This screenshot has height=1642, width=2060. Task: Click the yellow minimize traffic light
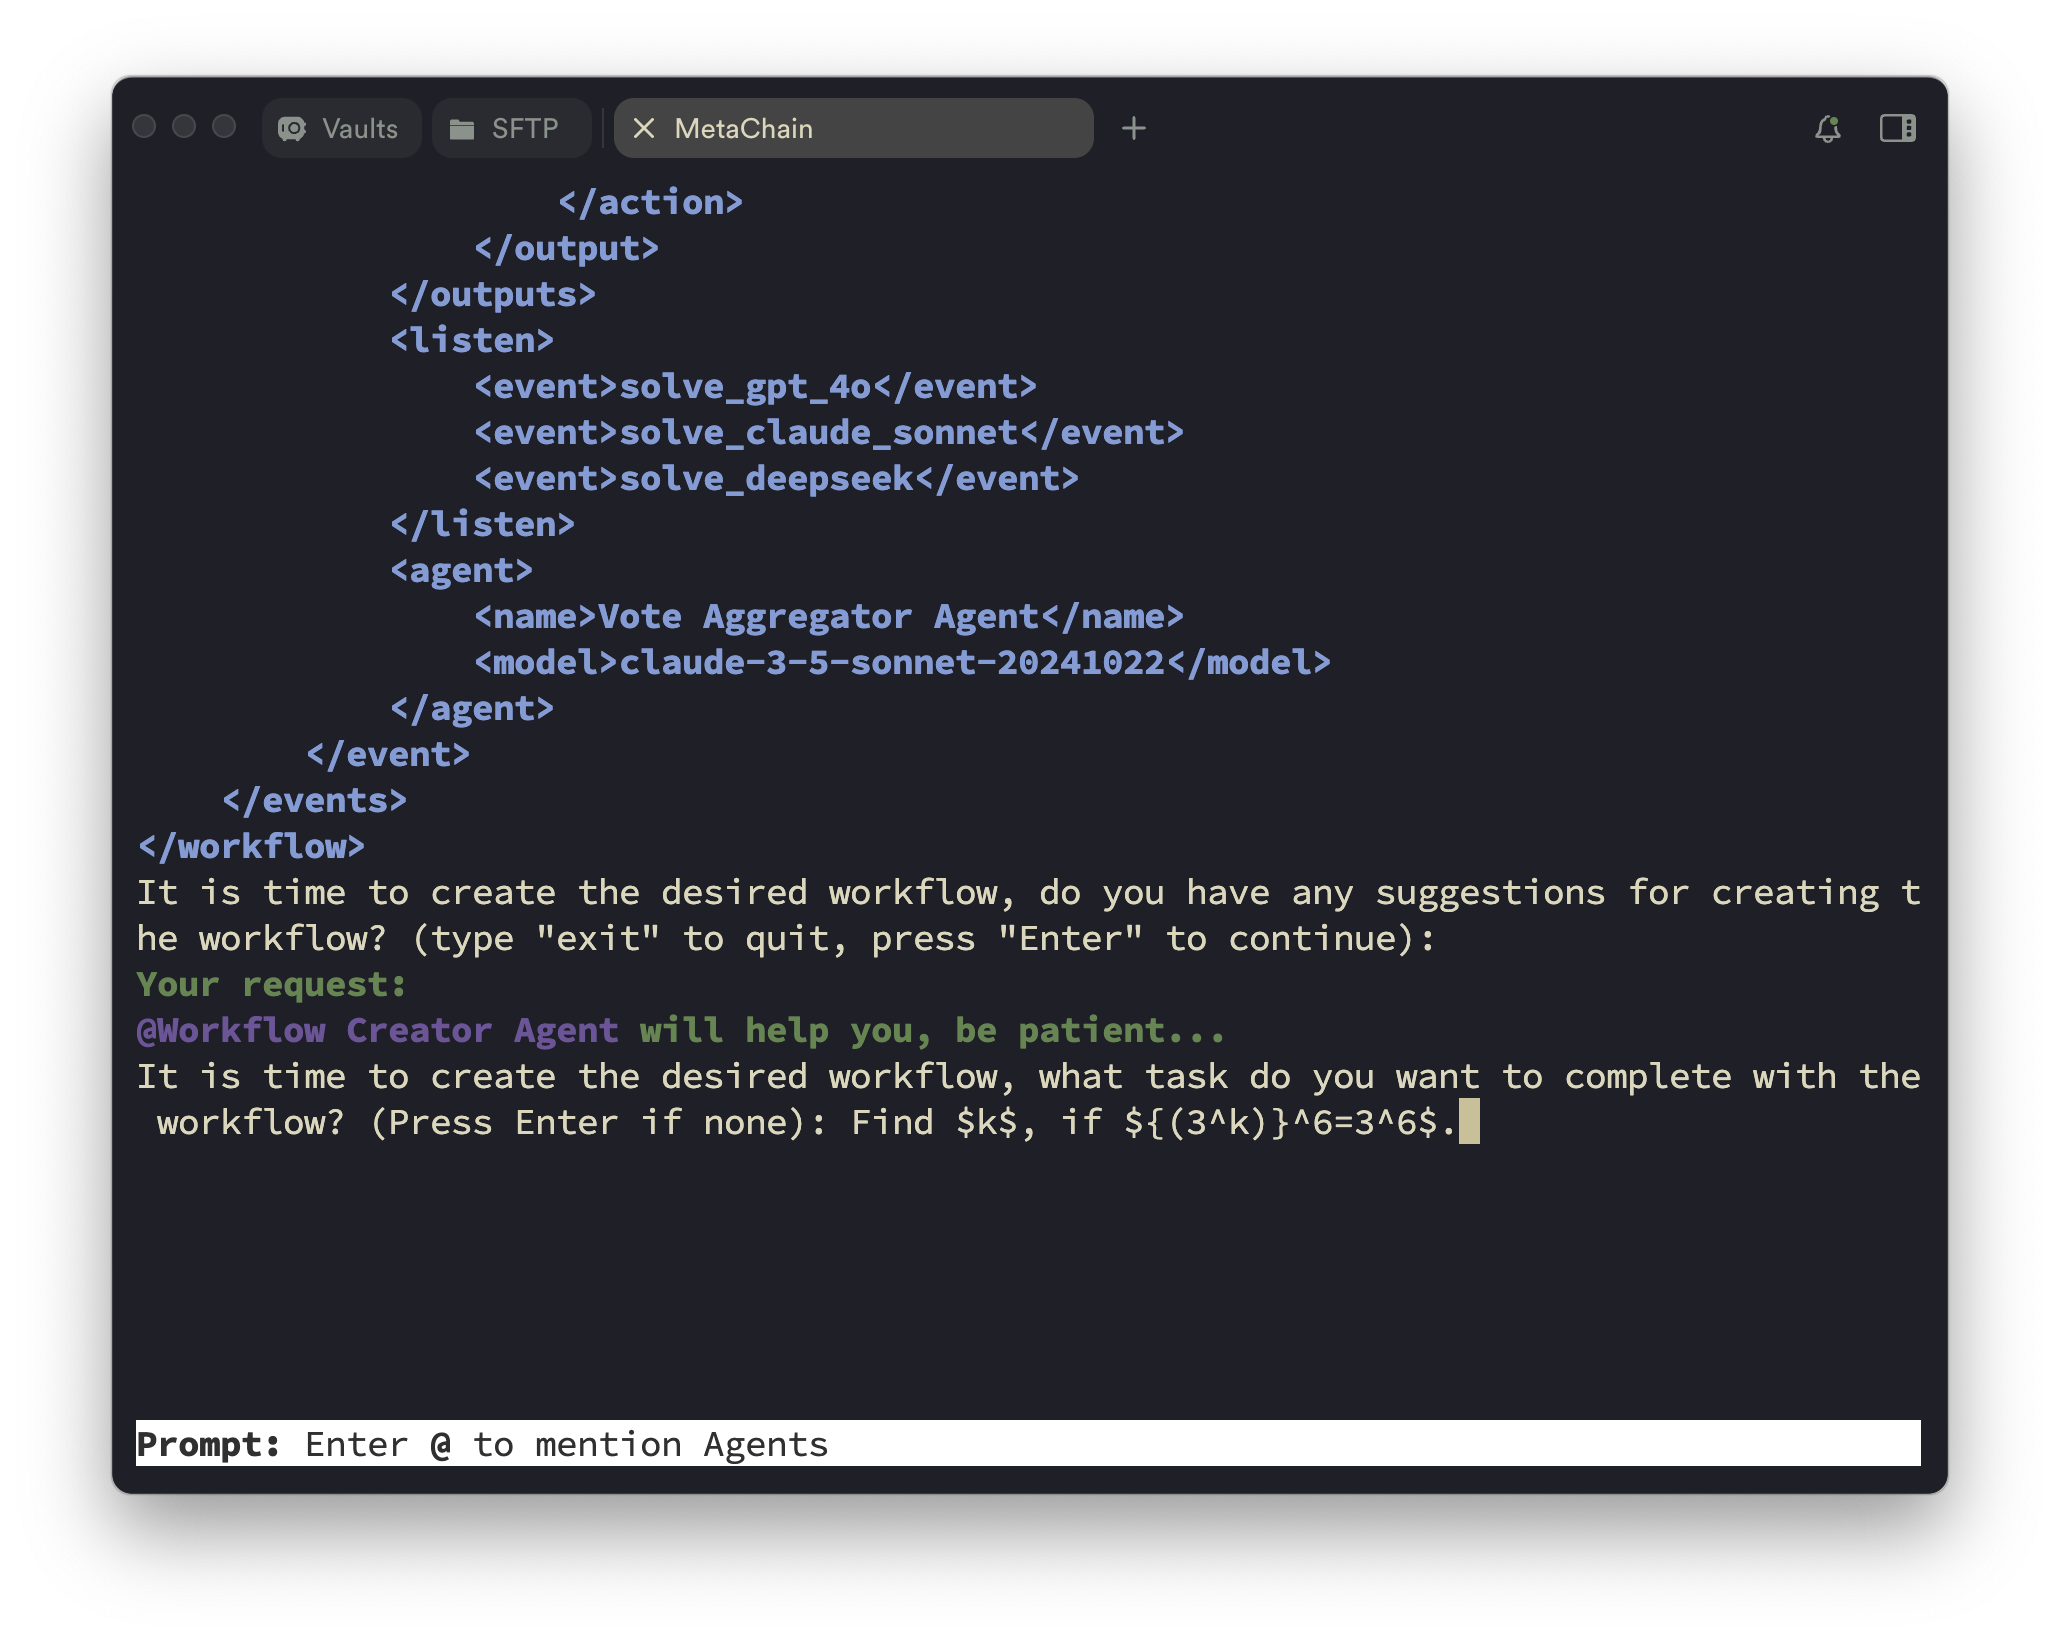coord(182,126)
